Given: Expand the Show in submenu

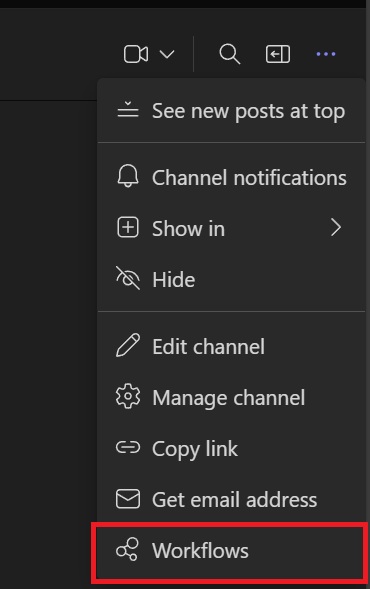Looking at the screenshot, I should tap(231, 228).
